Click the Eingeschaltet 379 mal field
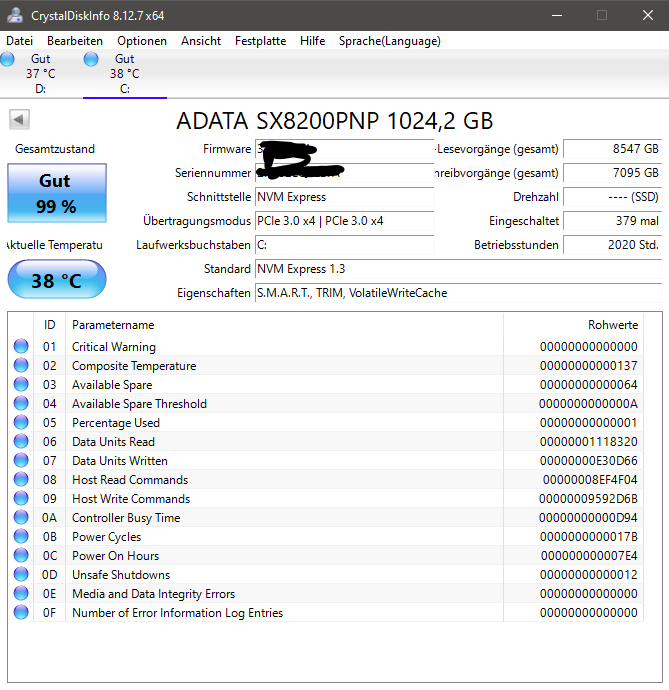 click(x=613, y=220)
